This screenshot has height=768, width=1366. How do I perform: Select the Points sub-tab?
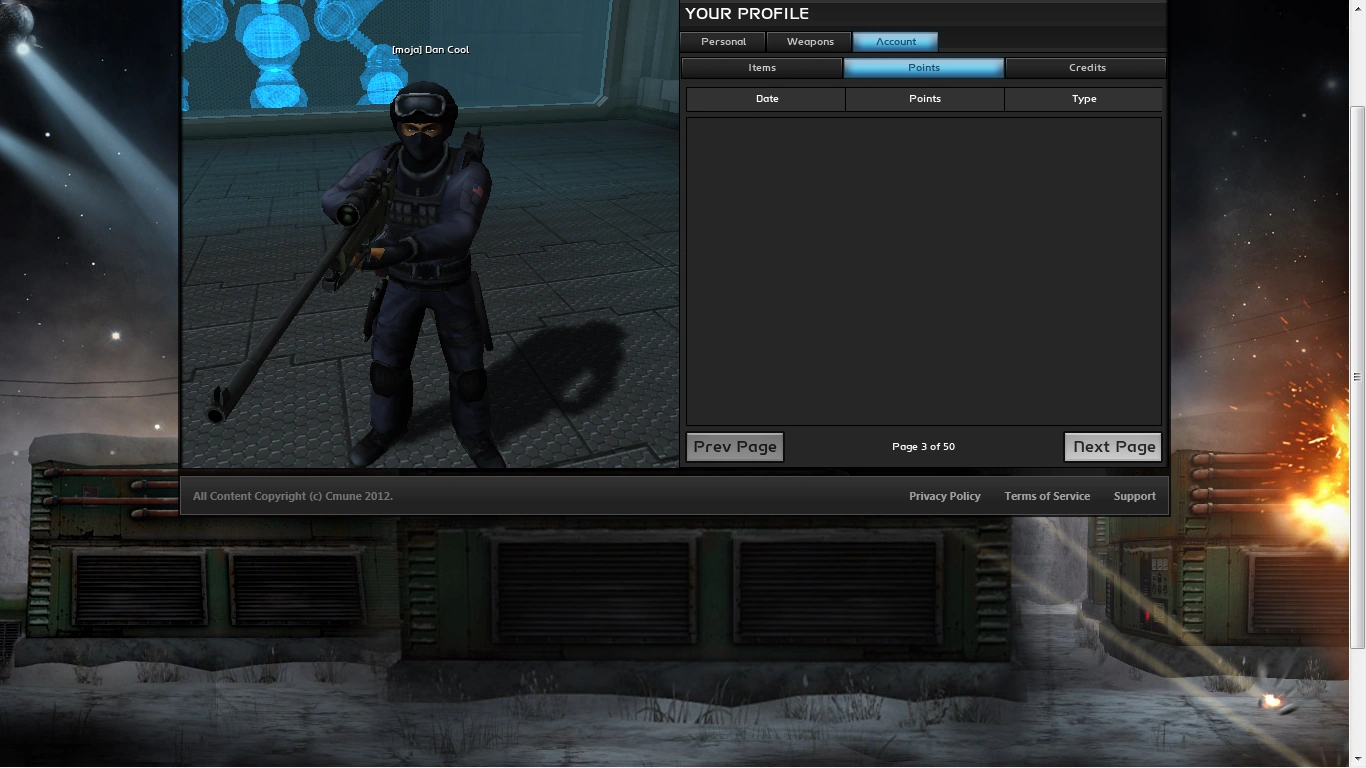point(924,68)
